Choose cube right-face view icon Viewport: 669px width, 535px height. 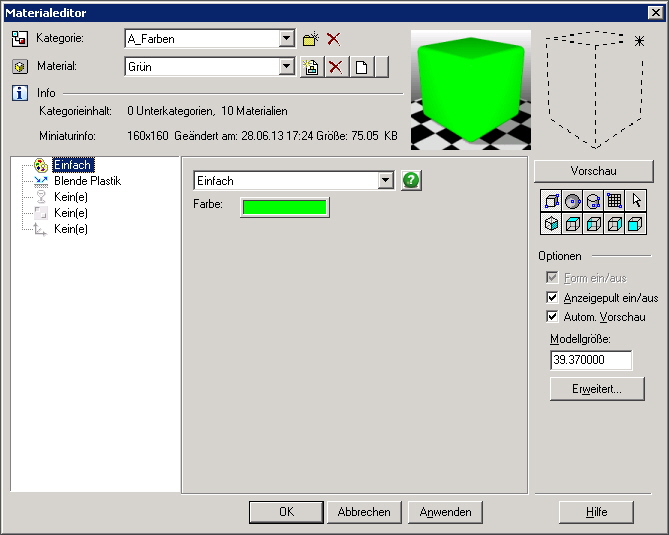click(x=614, y=224)
